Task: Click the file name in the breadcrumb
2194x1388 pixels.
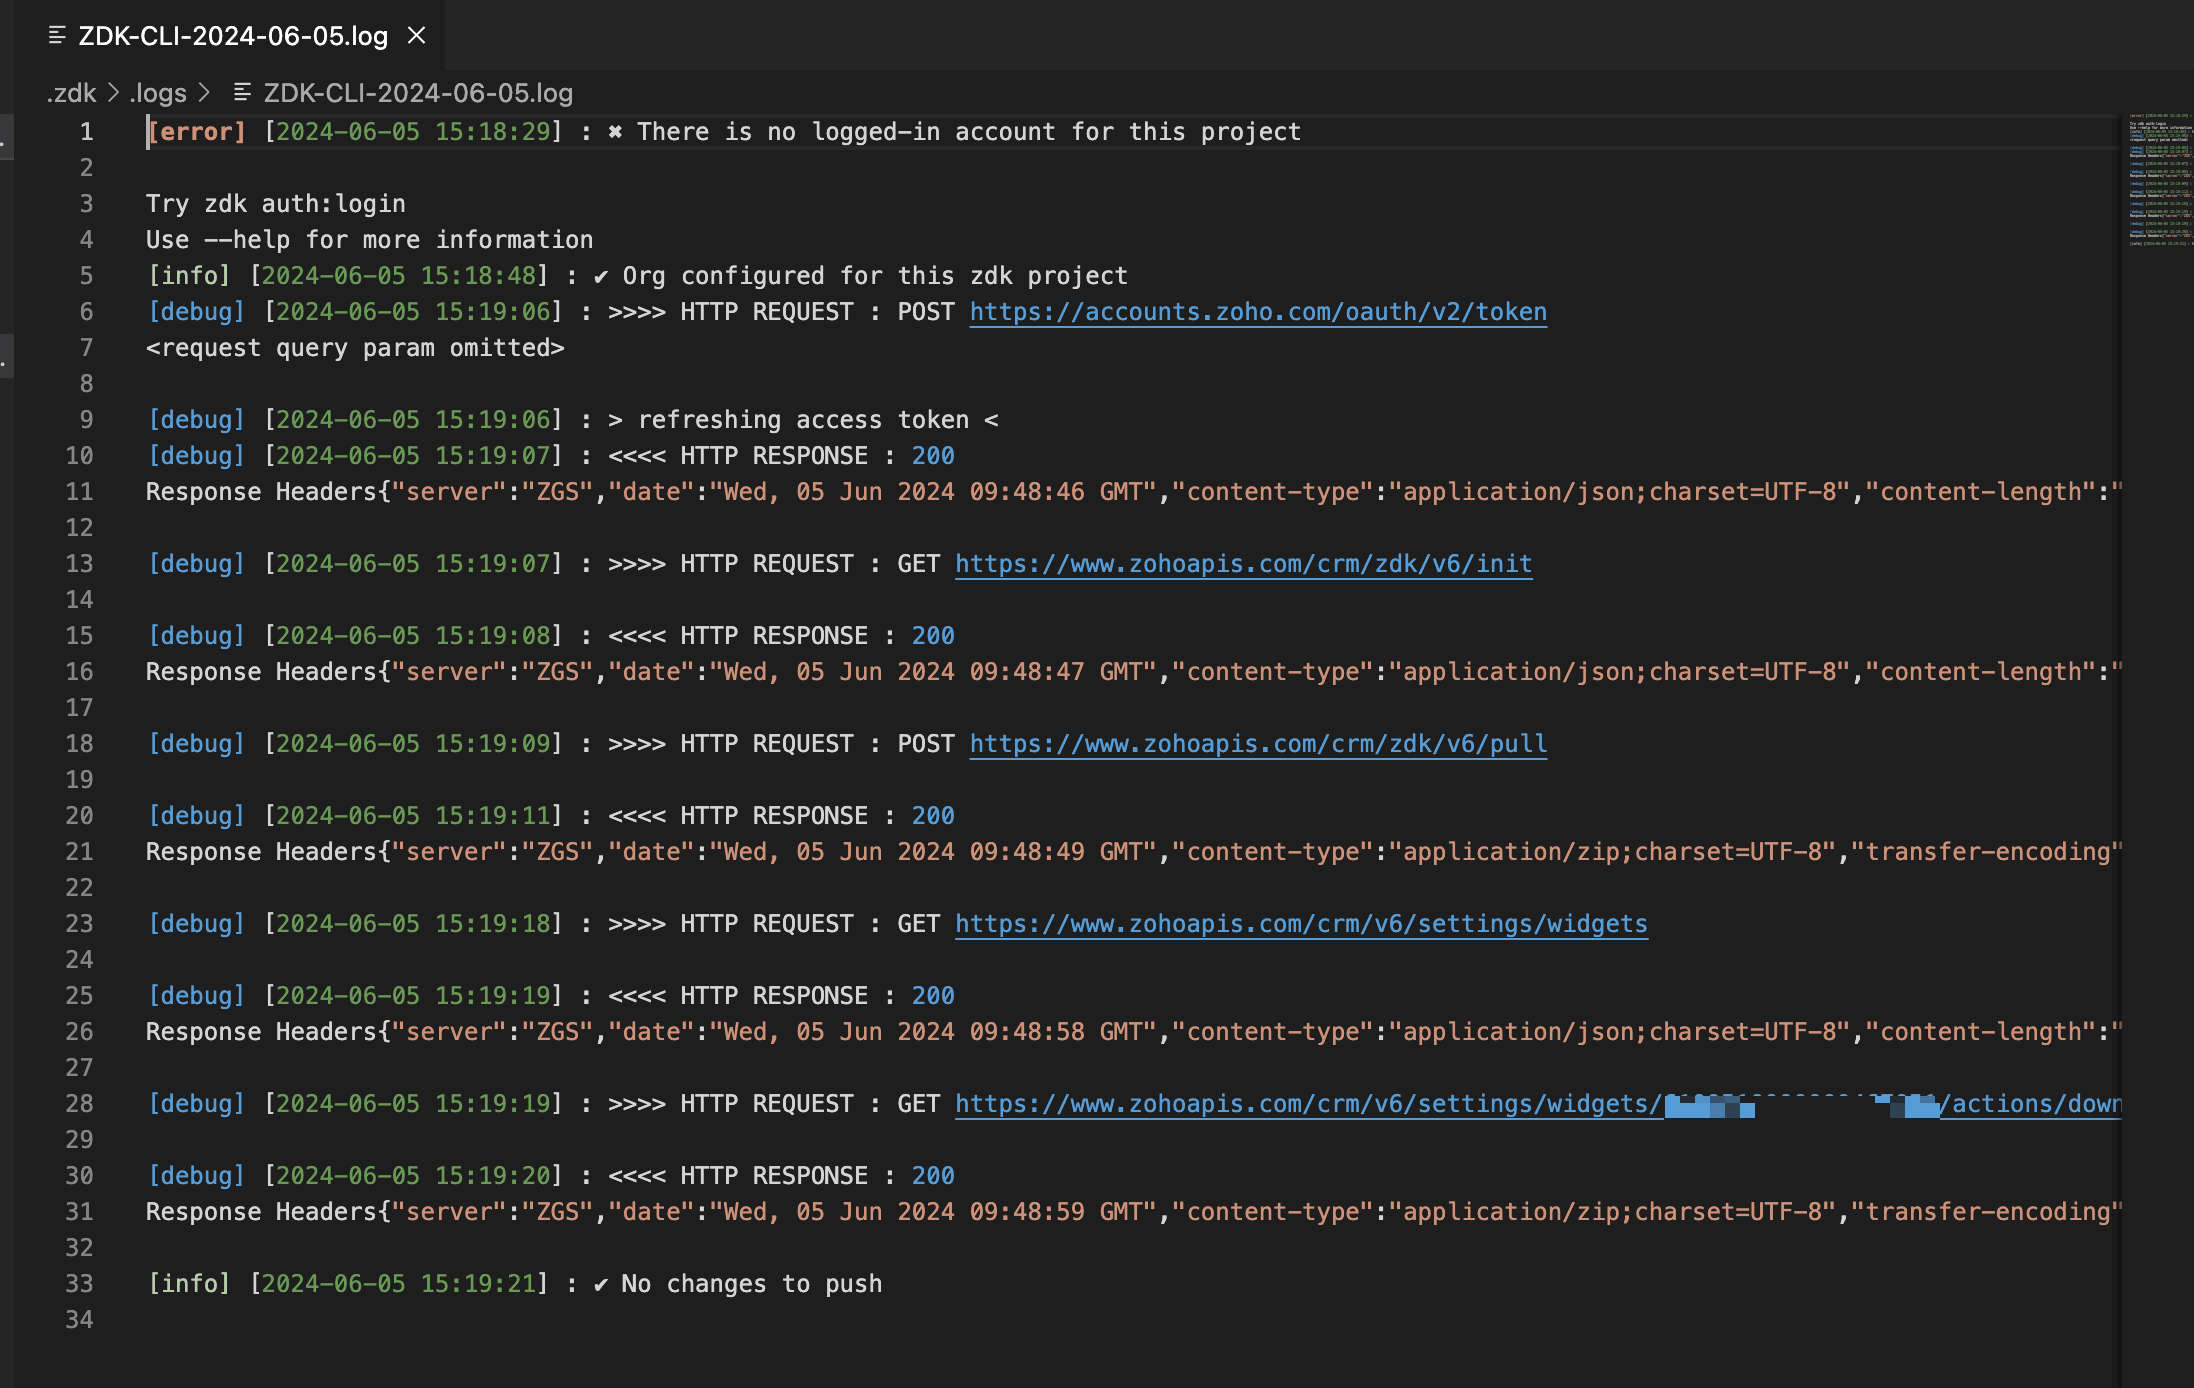Action: click(x=417, y=93)
